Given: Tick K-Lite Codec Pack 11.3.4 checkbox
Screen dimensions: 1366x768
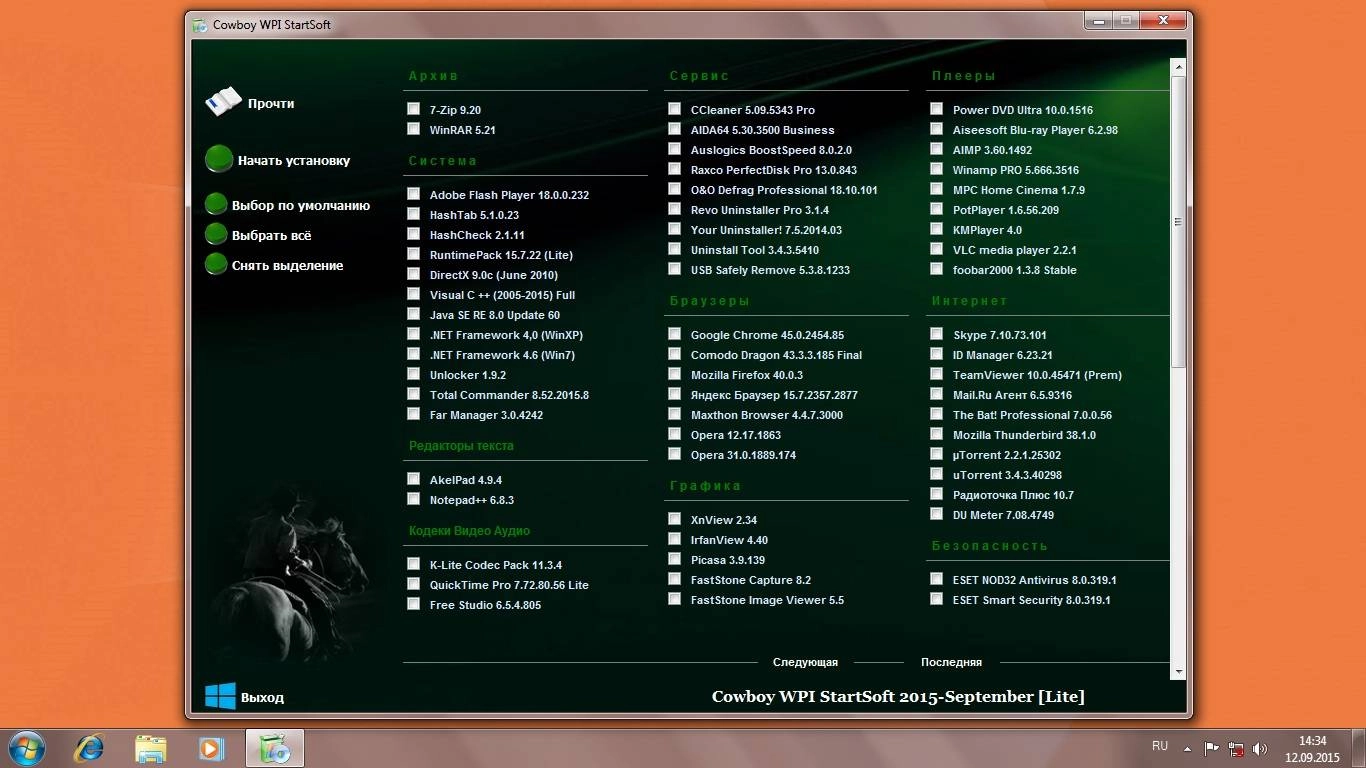Looking at the screenshot, I should click(x=413, y=564).
